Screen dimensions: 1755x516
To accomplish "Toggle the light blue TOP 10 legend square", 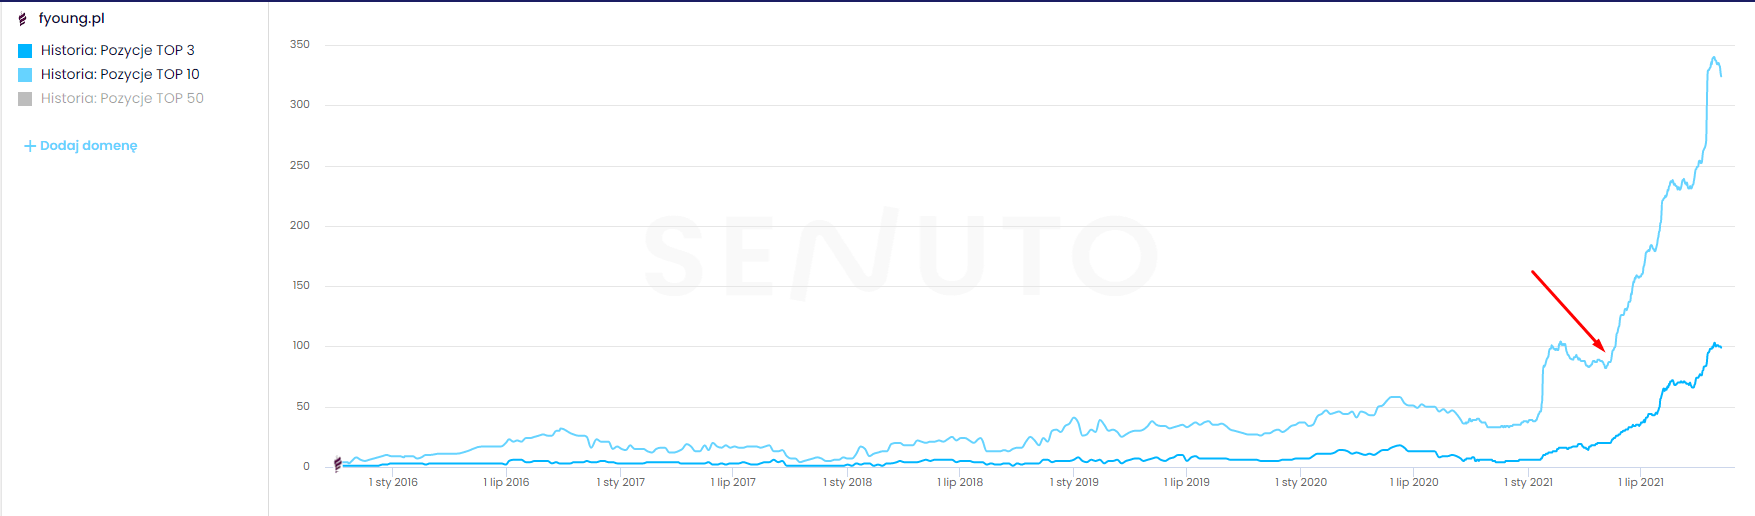I will point(25,75).
